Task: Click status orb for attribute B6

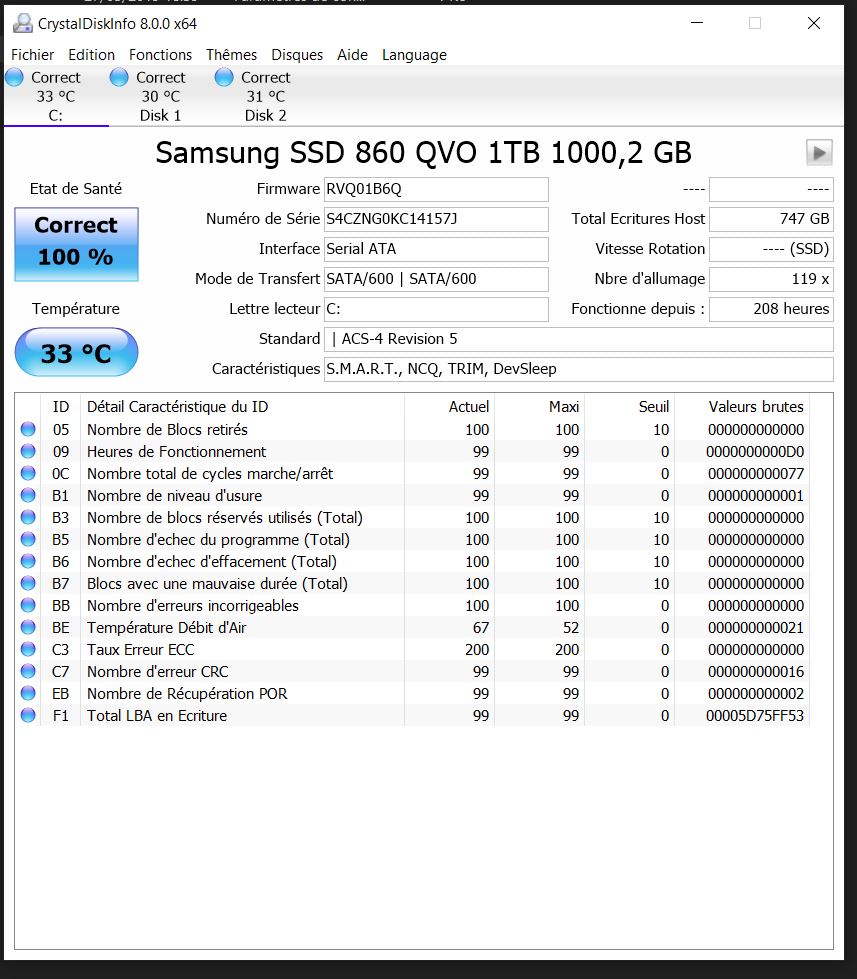Action: click(28, 561)
